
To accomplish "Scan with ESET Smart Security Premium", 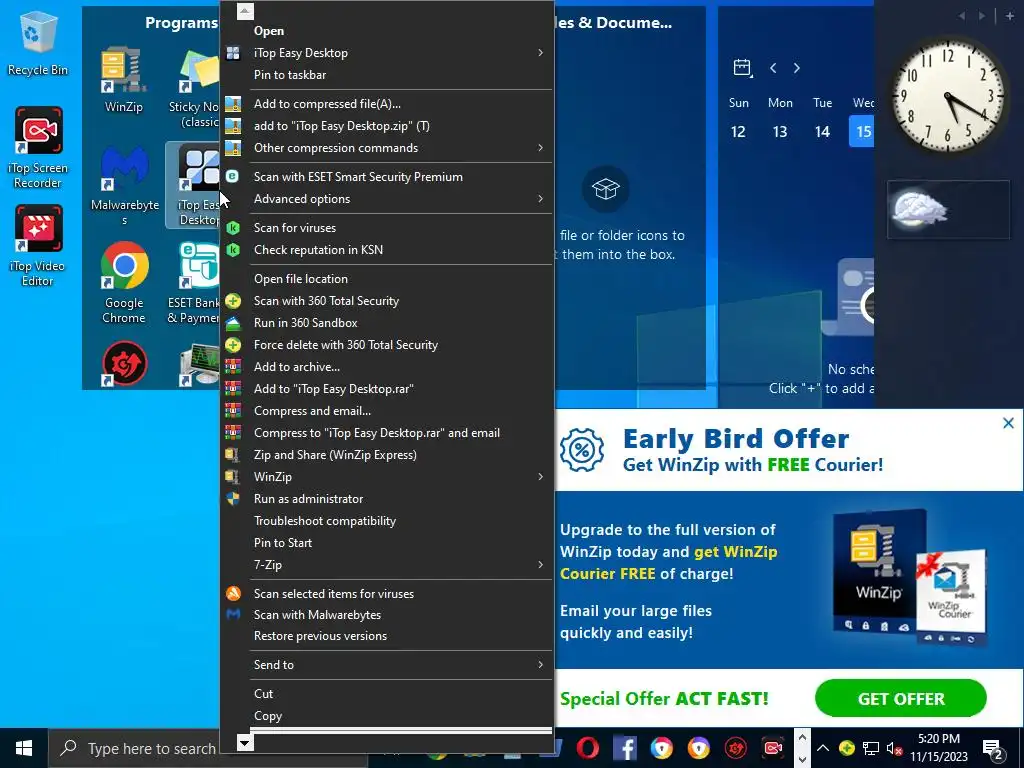I will pos(387,177).
